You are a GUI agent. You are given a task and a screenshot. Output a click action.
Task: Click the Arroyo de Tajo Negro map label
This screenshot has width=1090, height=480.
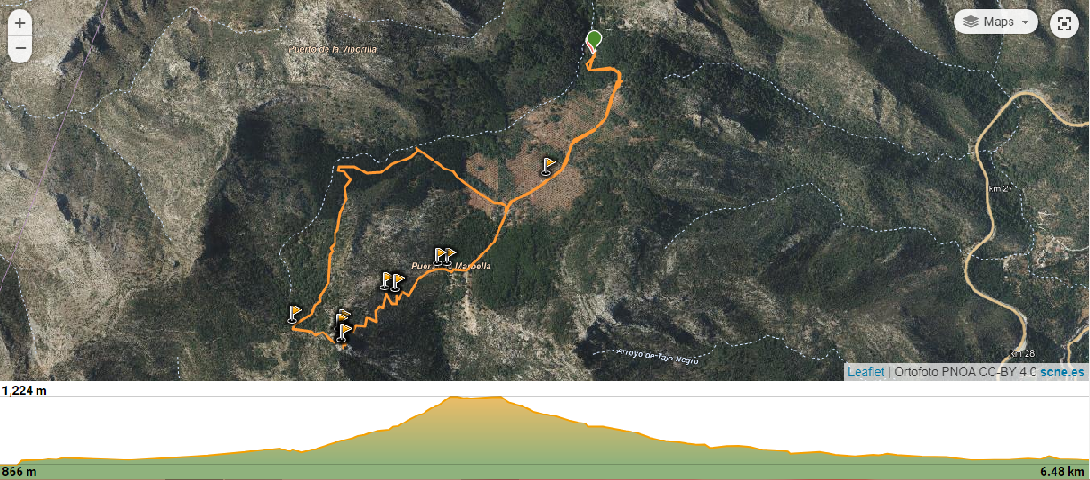click(657, 356)
